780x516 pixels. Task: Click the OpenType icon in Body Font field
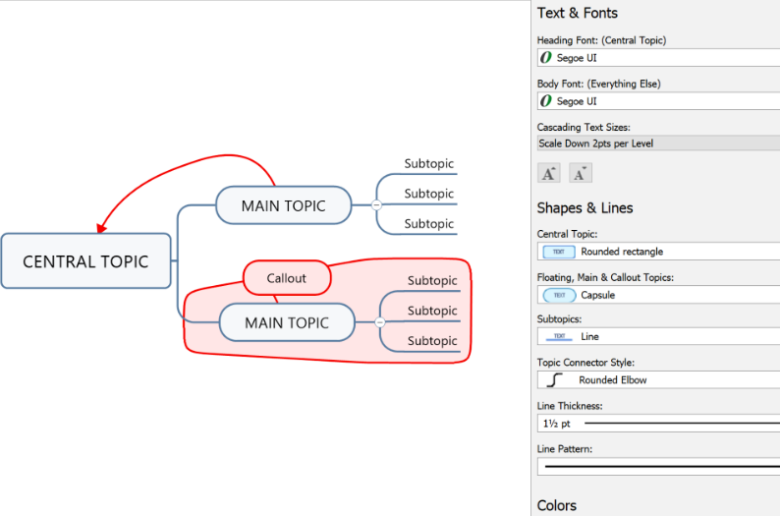coord(546,101)
